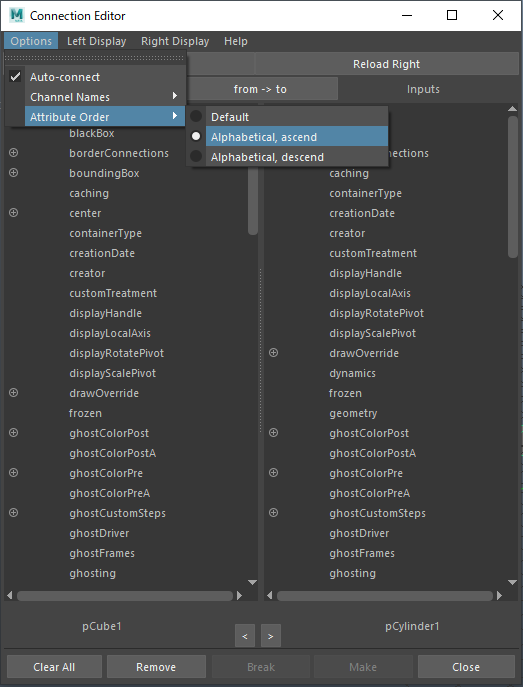Select containerType in left list

tap(106, 233)
